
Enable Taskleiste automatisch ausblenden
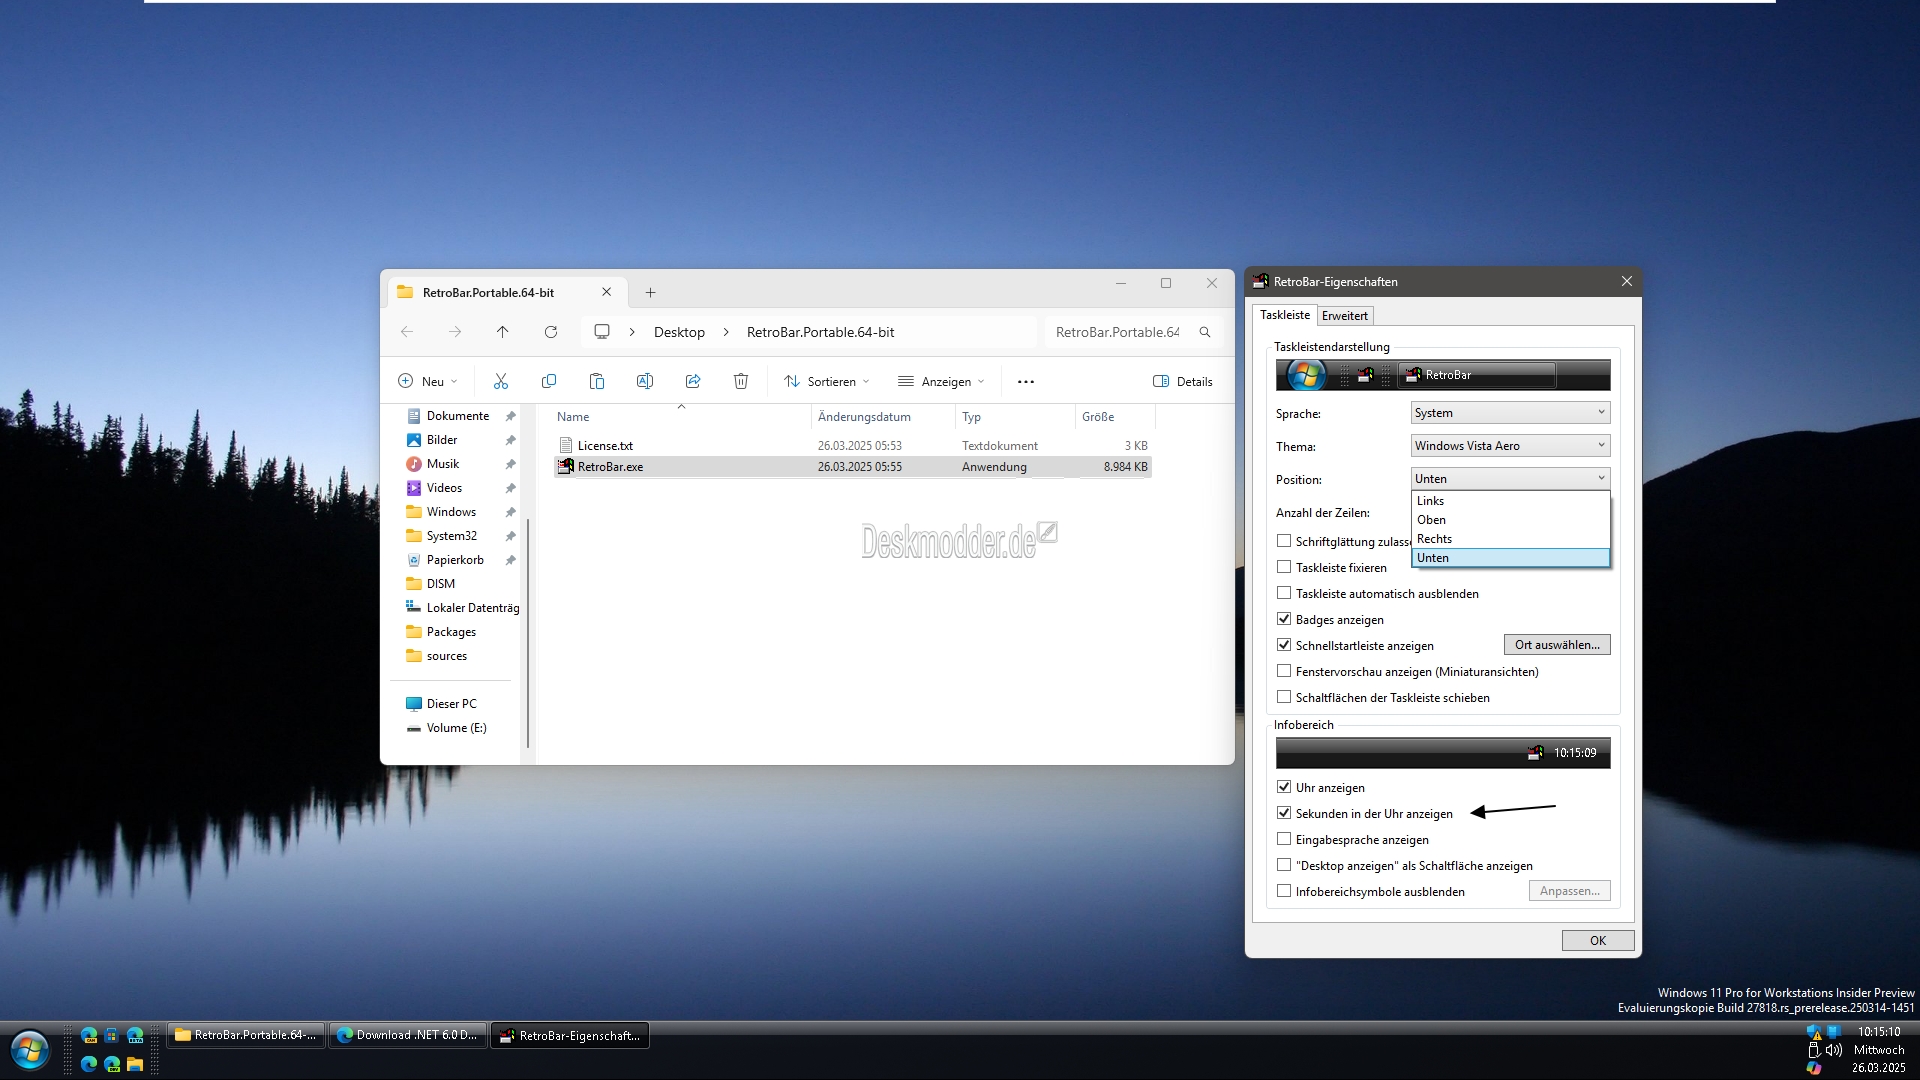click(1284, 593)
